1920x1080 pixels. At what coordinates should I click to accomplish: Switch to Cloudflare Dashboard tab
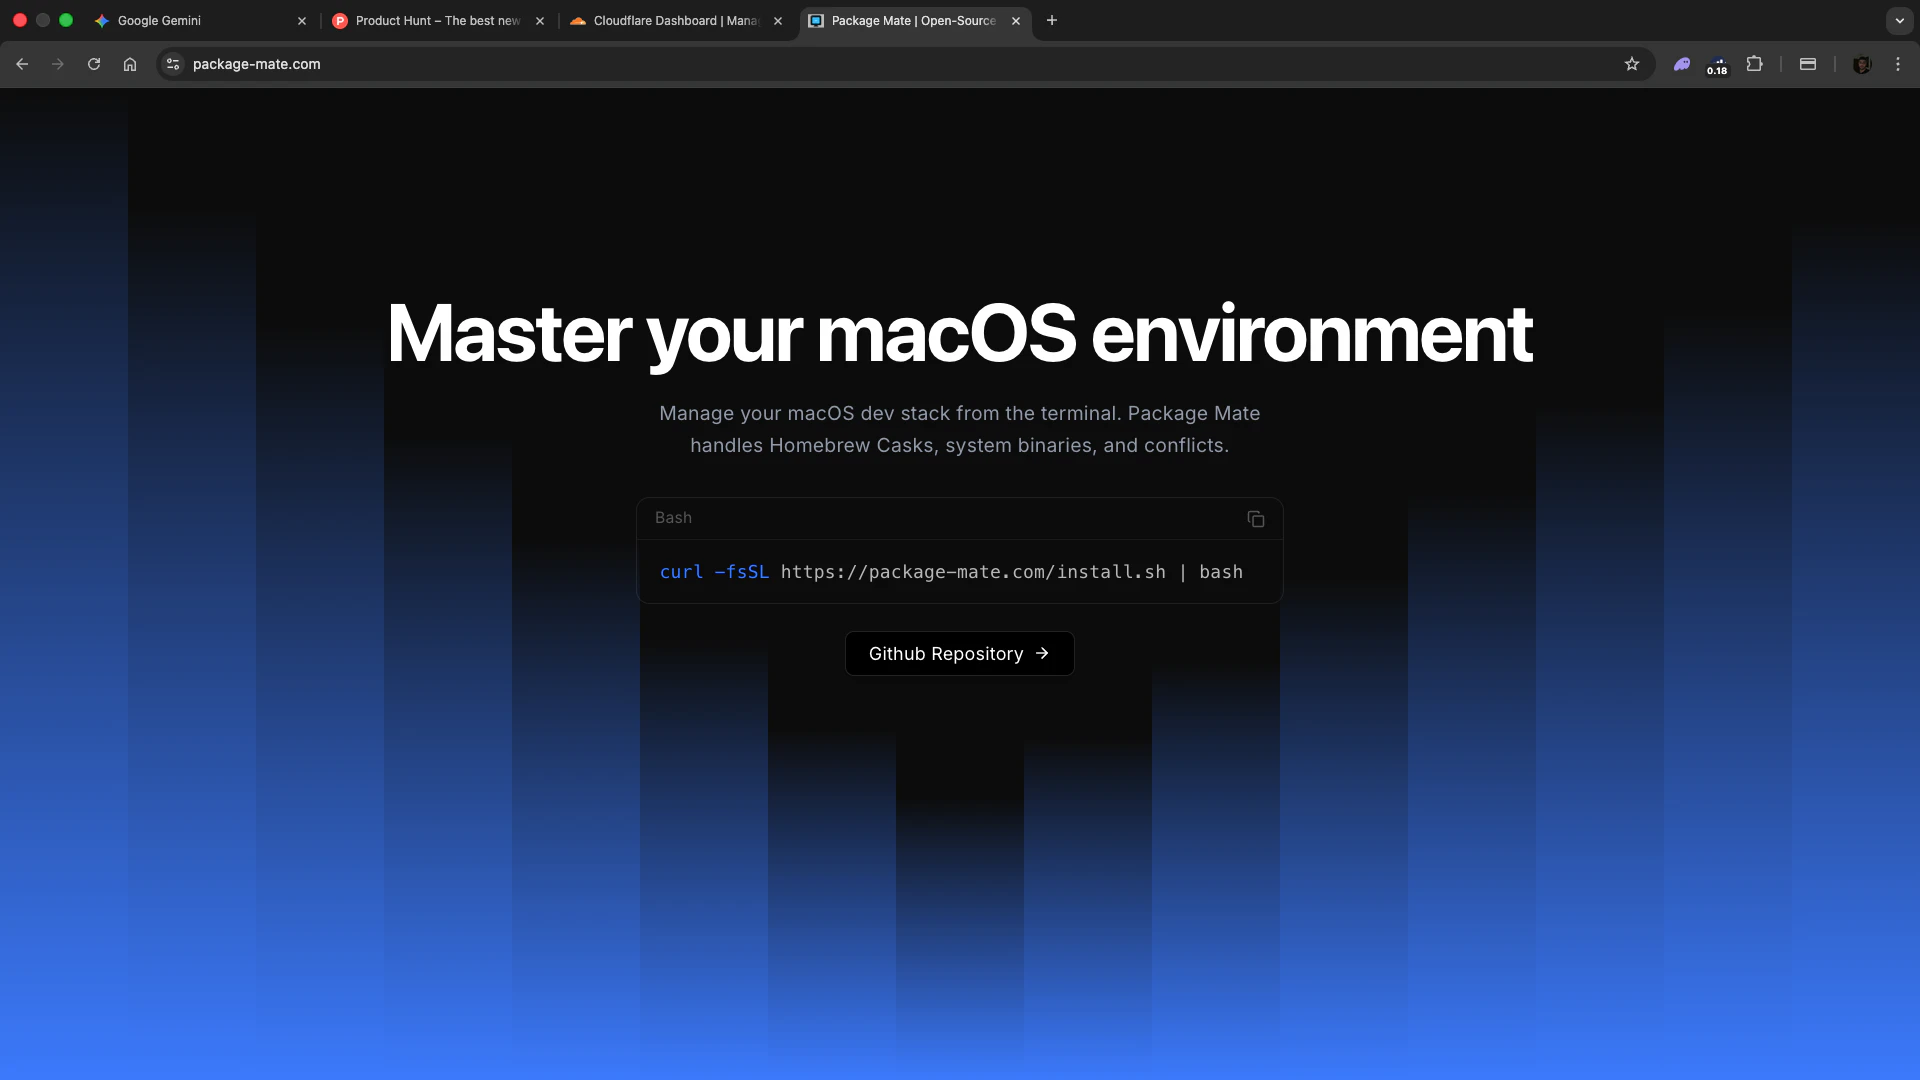668,20
